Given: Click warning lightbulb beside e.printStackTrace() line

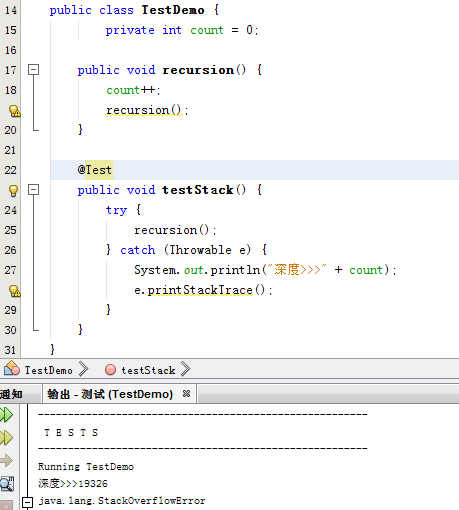Looking at the screenshot, I should click(14, 291).
